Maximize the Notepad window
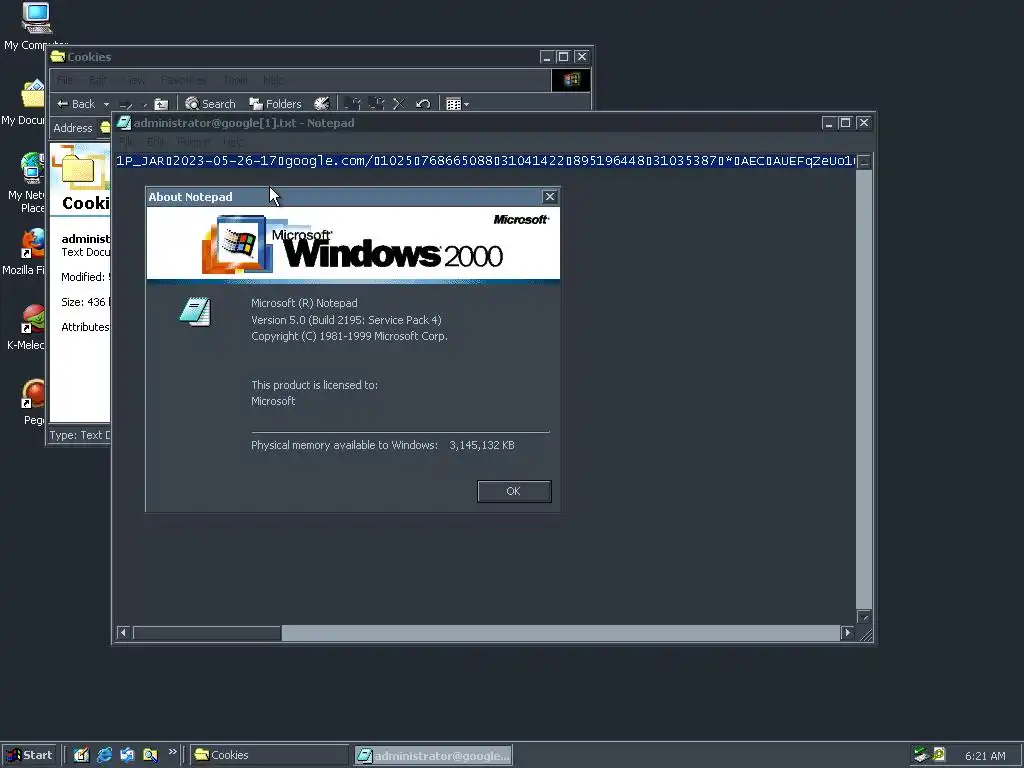Viewport: 1024px width, 768px height. coord(845,123)
